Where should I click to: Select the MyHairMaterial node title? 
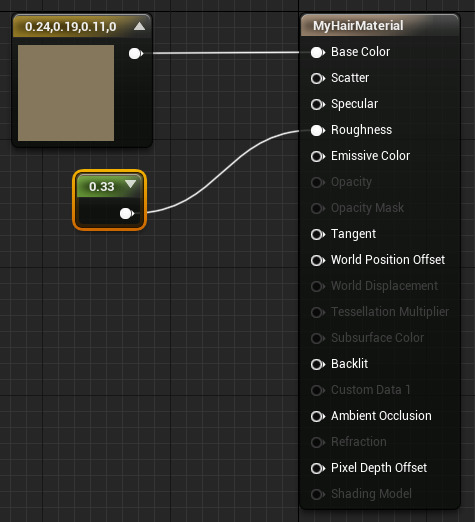tap(358, 26)
